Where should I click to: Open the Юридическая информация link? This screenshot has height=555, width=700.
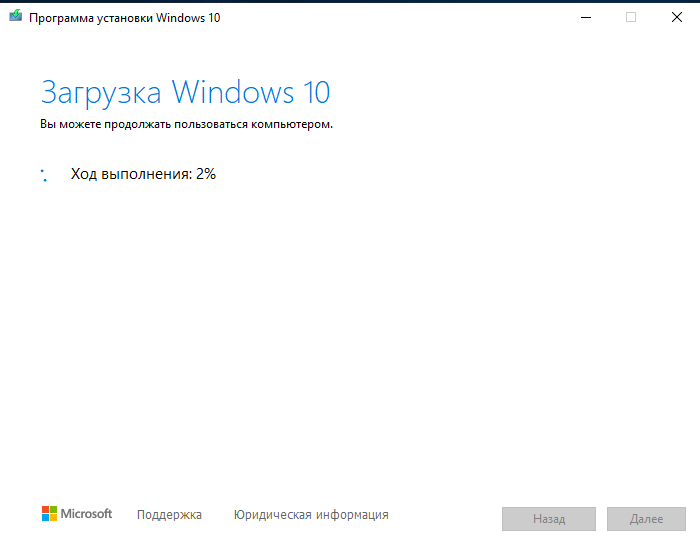[311, 514]
